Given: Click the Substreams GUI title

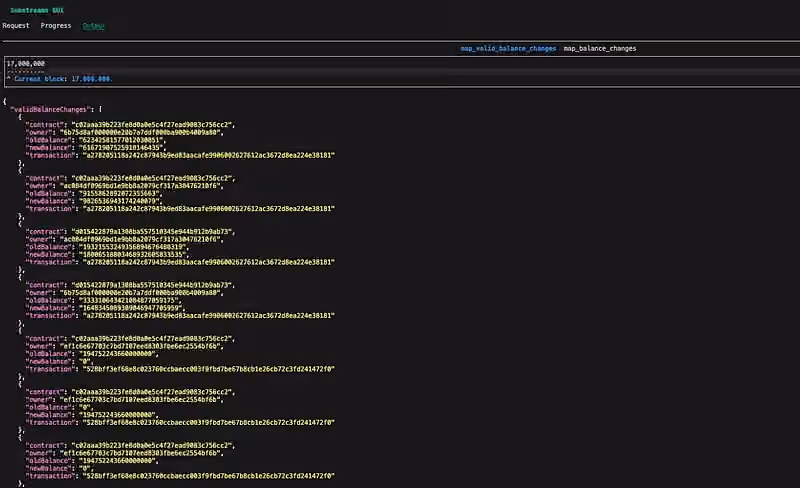Looking at the screenshot, I should click(37, 10).
